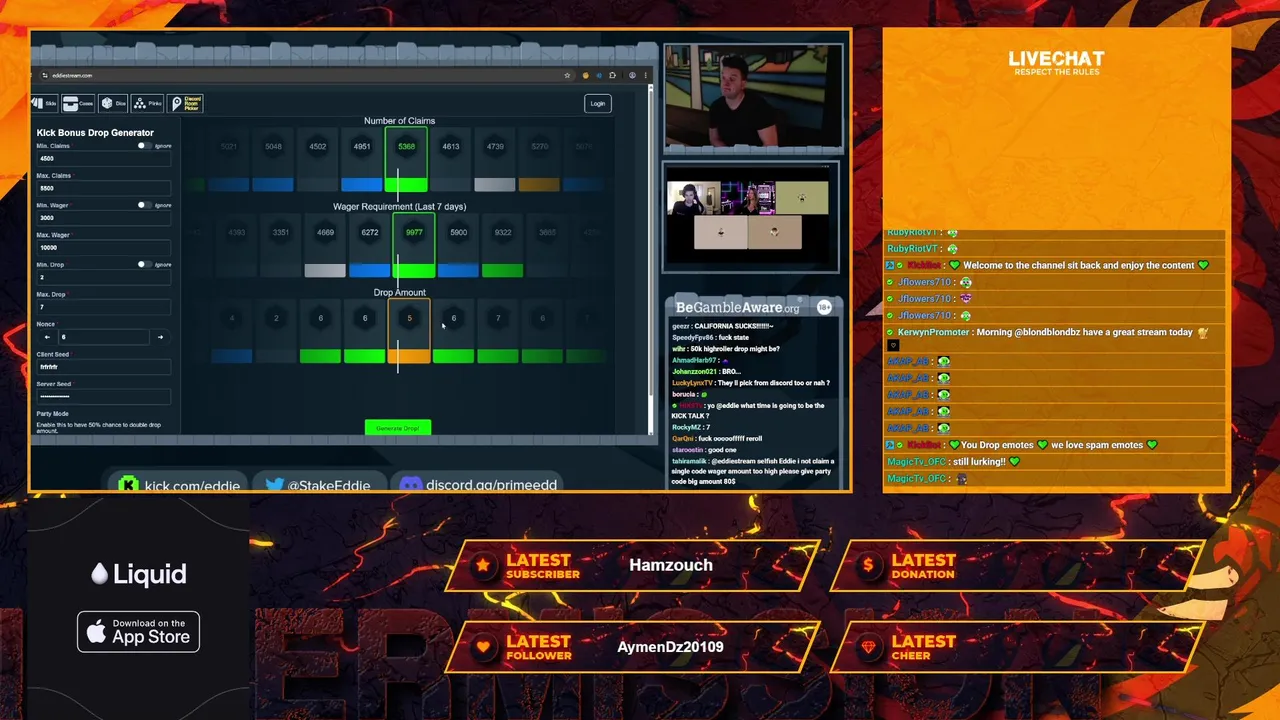Click the Discord logo icon
This screenshot has width=1280, height=720.
(410, 485)
